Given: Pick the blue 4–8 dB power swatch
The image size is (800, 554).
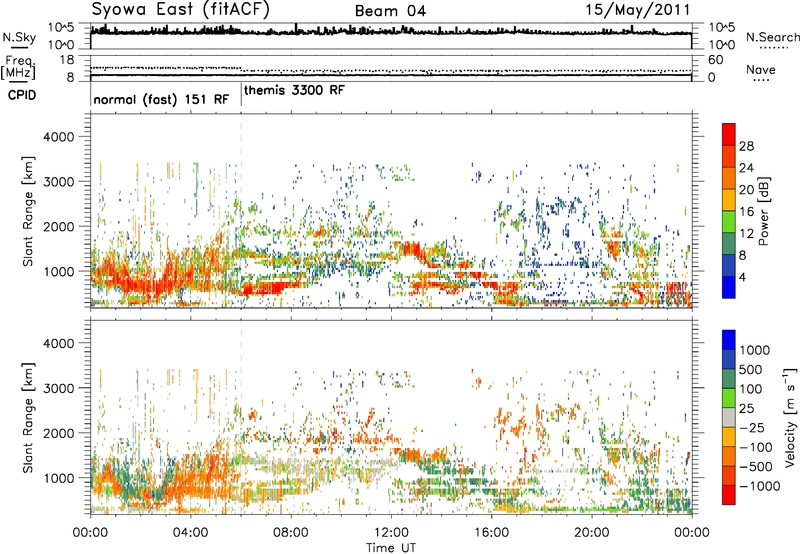Looking at the screenshot, I should click(729, 265).
